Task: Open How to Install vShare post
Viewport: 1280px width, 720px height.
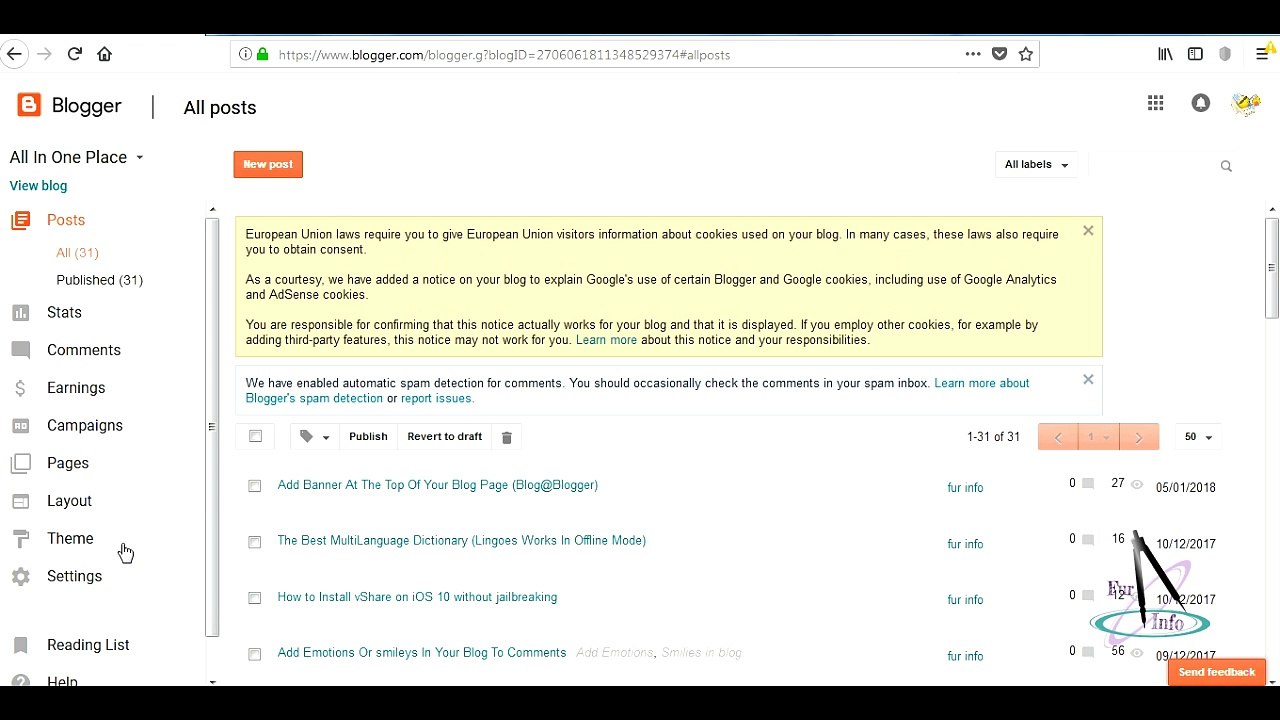Action: point(417,597)
